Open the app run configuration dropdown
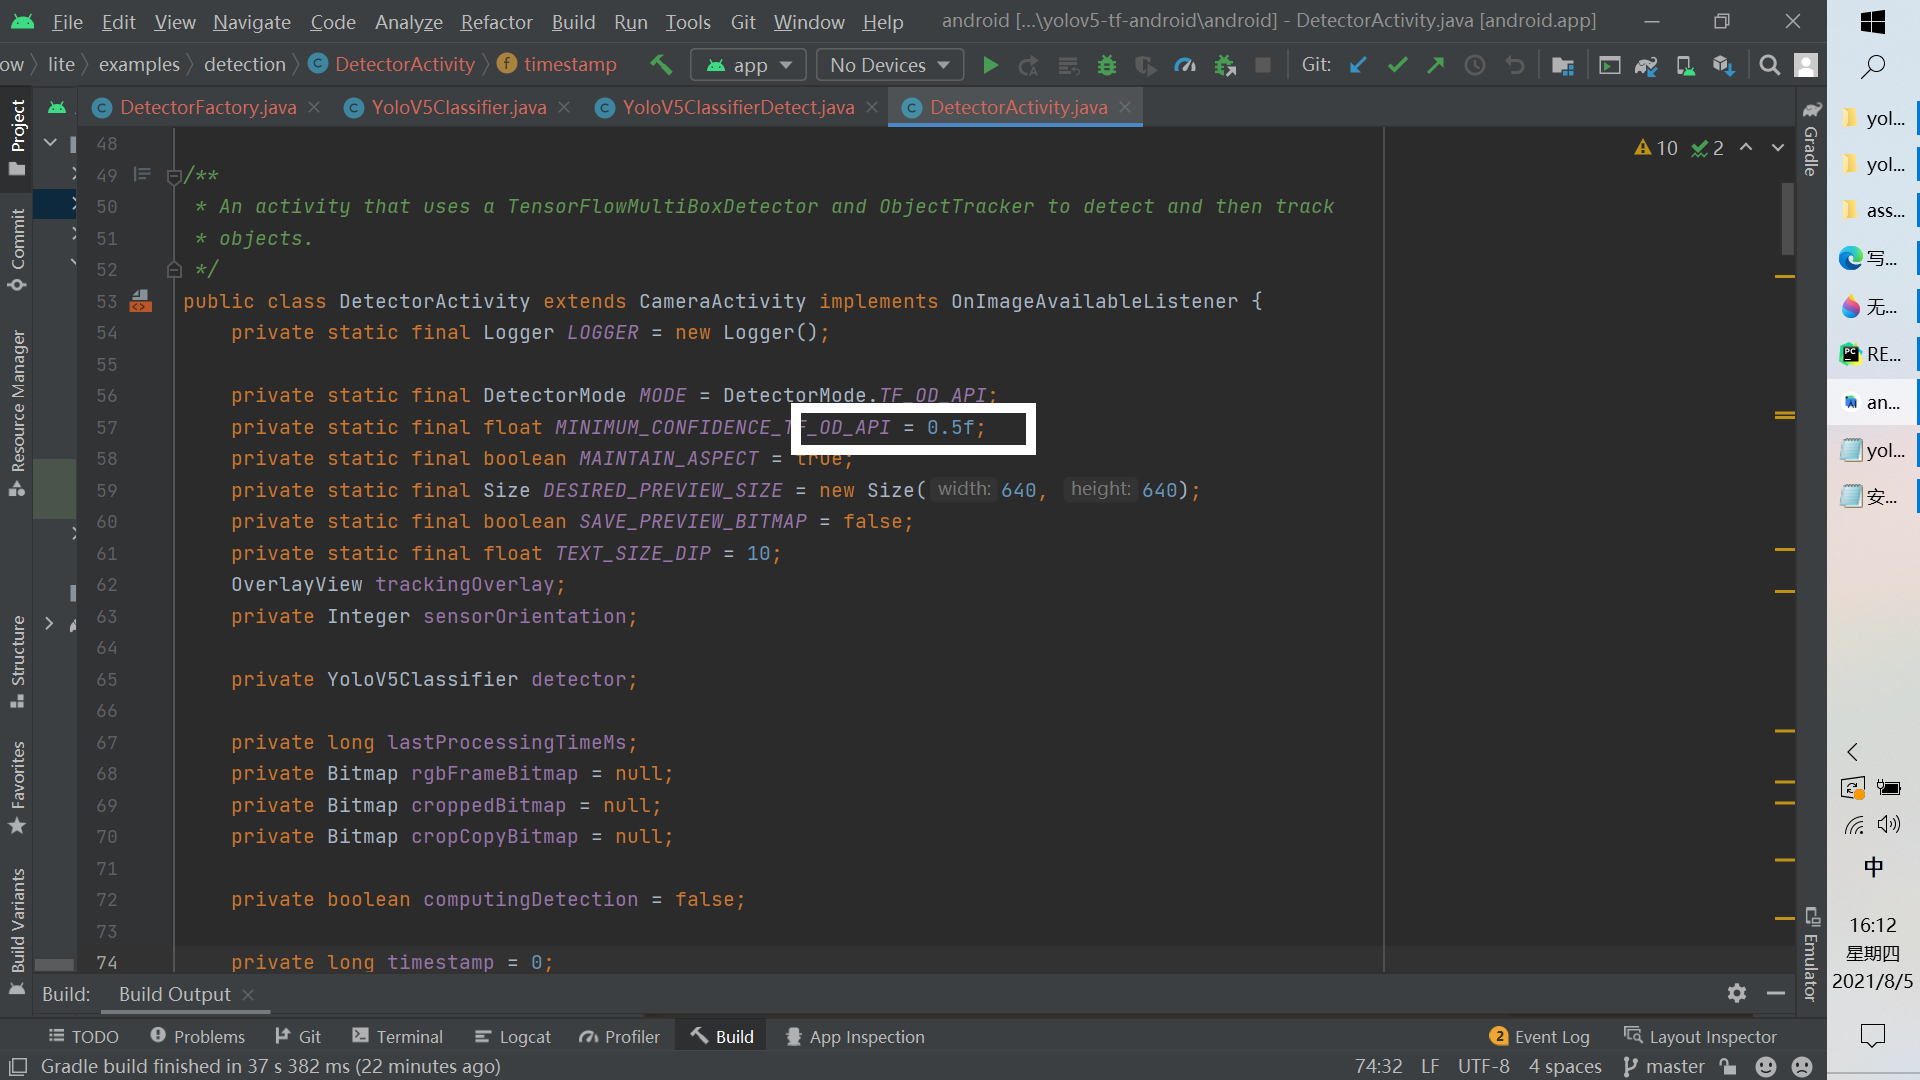The width and height of the screenshot is (1920, 1080). [x=749, y=65]
